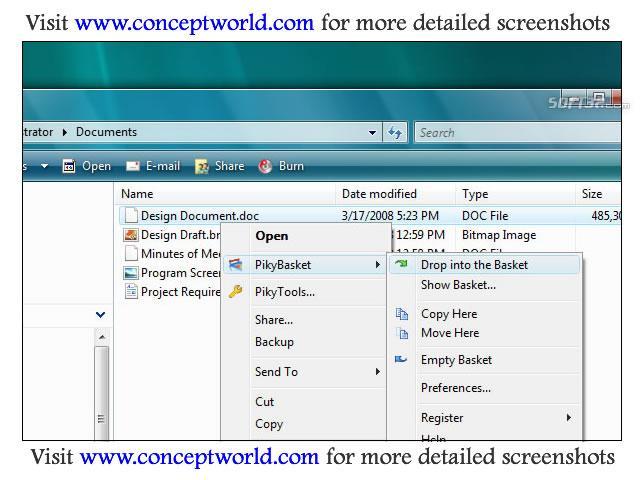Click the E-mail envelope toolbar icon
The image size is (640, 480).
(133, 166)
